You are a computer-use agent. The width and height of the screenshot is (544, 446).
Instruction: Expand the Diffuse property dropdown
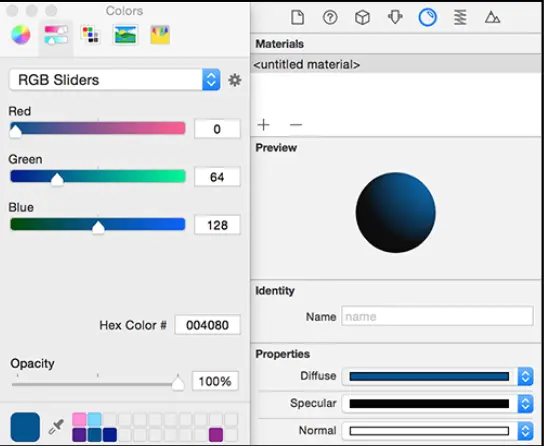tap(525, 376)
